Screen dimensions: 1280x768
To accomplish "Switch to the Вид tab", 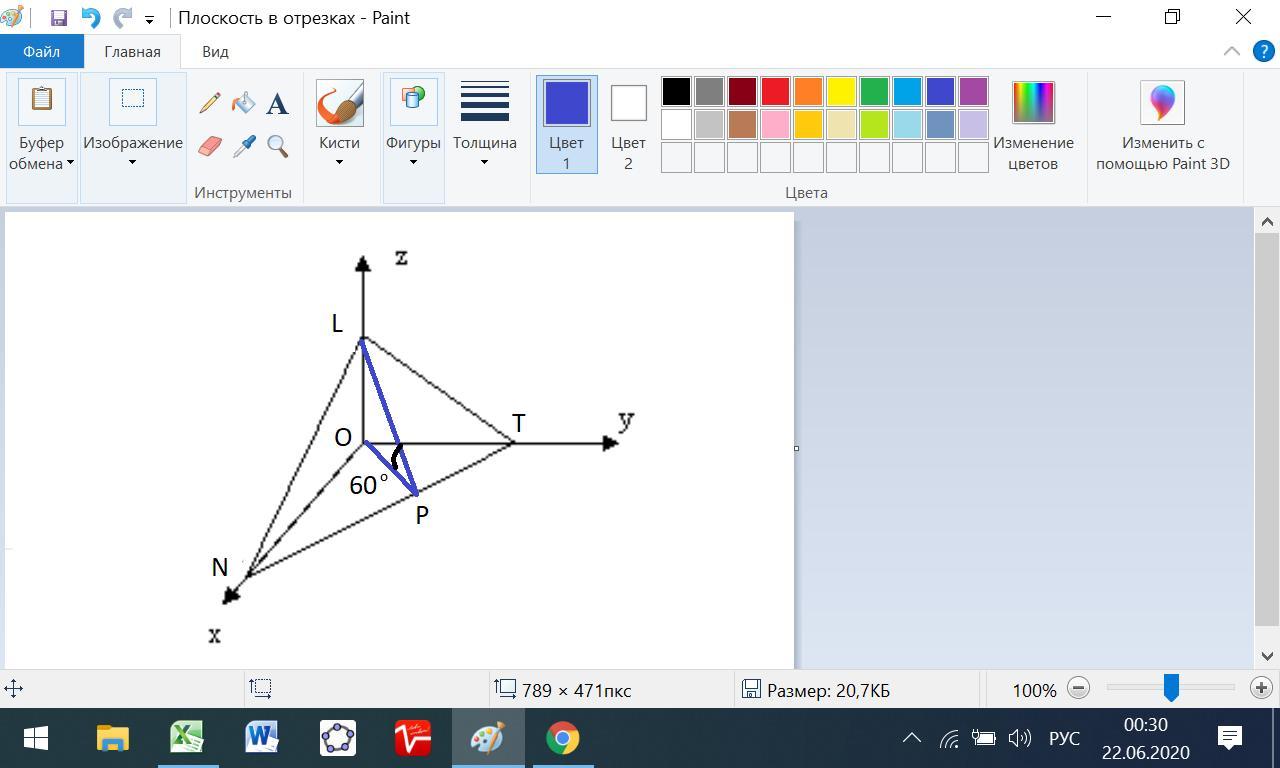I will coord(215,51).
